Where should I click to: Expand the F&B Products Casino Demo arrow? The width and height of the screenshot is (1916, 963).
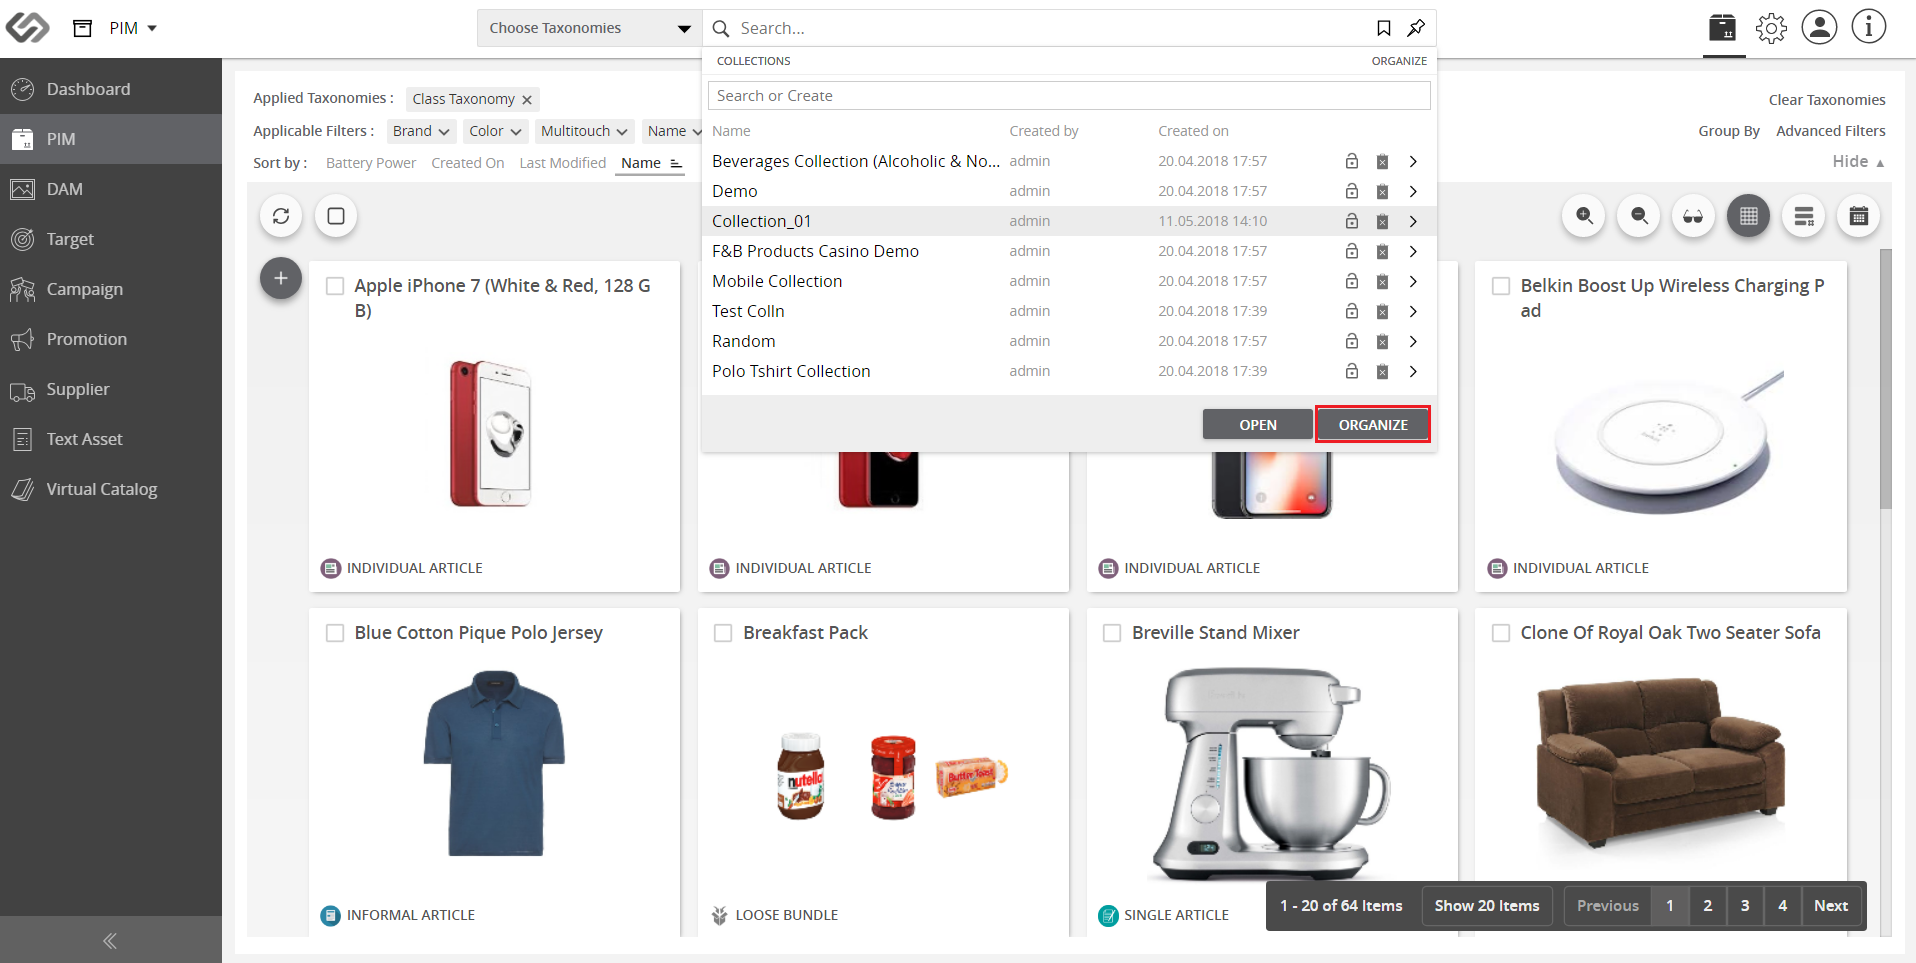(1413, 251)
